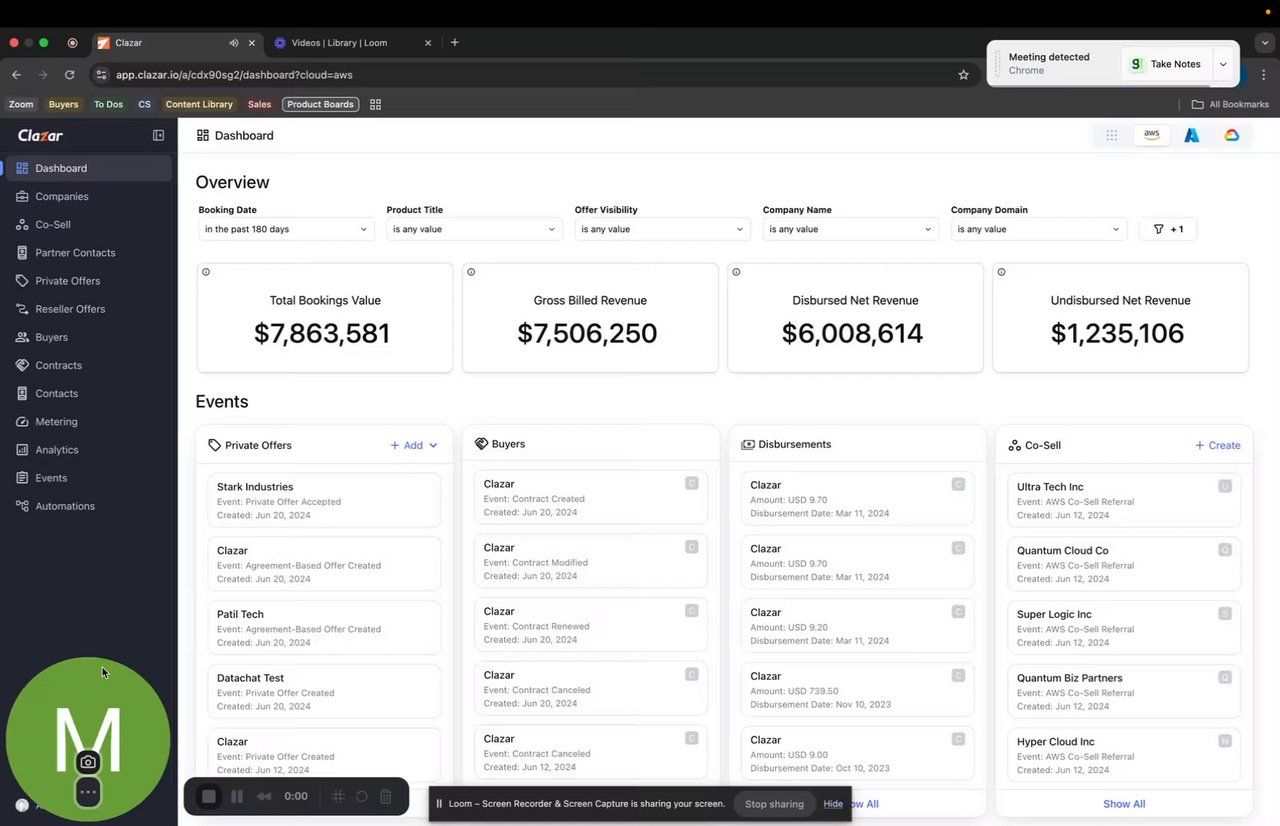The height and width of the screenshot is (826, 1280).
Task: Select the AWS cloud icon
Action: 1152,135
